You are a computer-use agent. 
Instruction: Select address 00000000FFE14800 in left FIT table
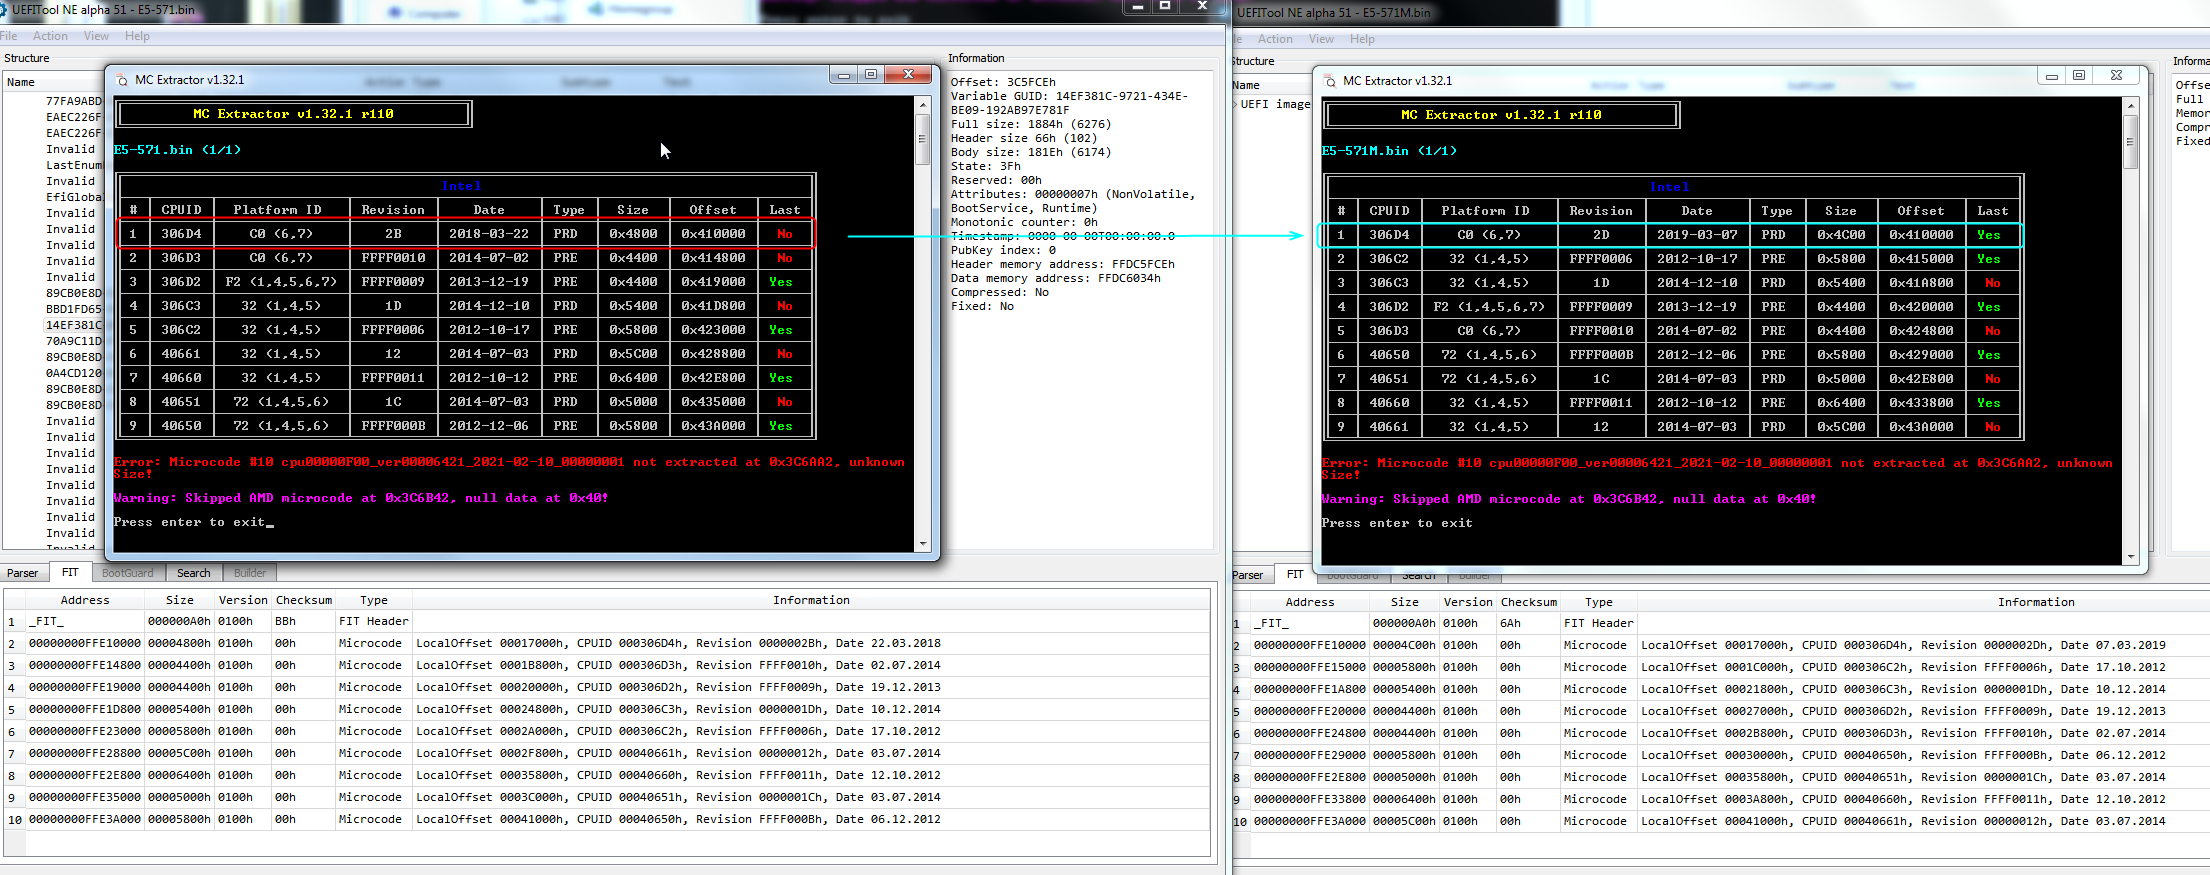coord(85,665)
